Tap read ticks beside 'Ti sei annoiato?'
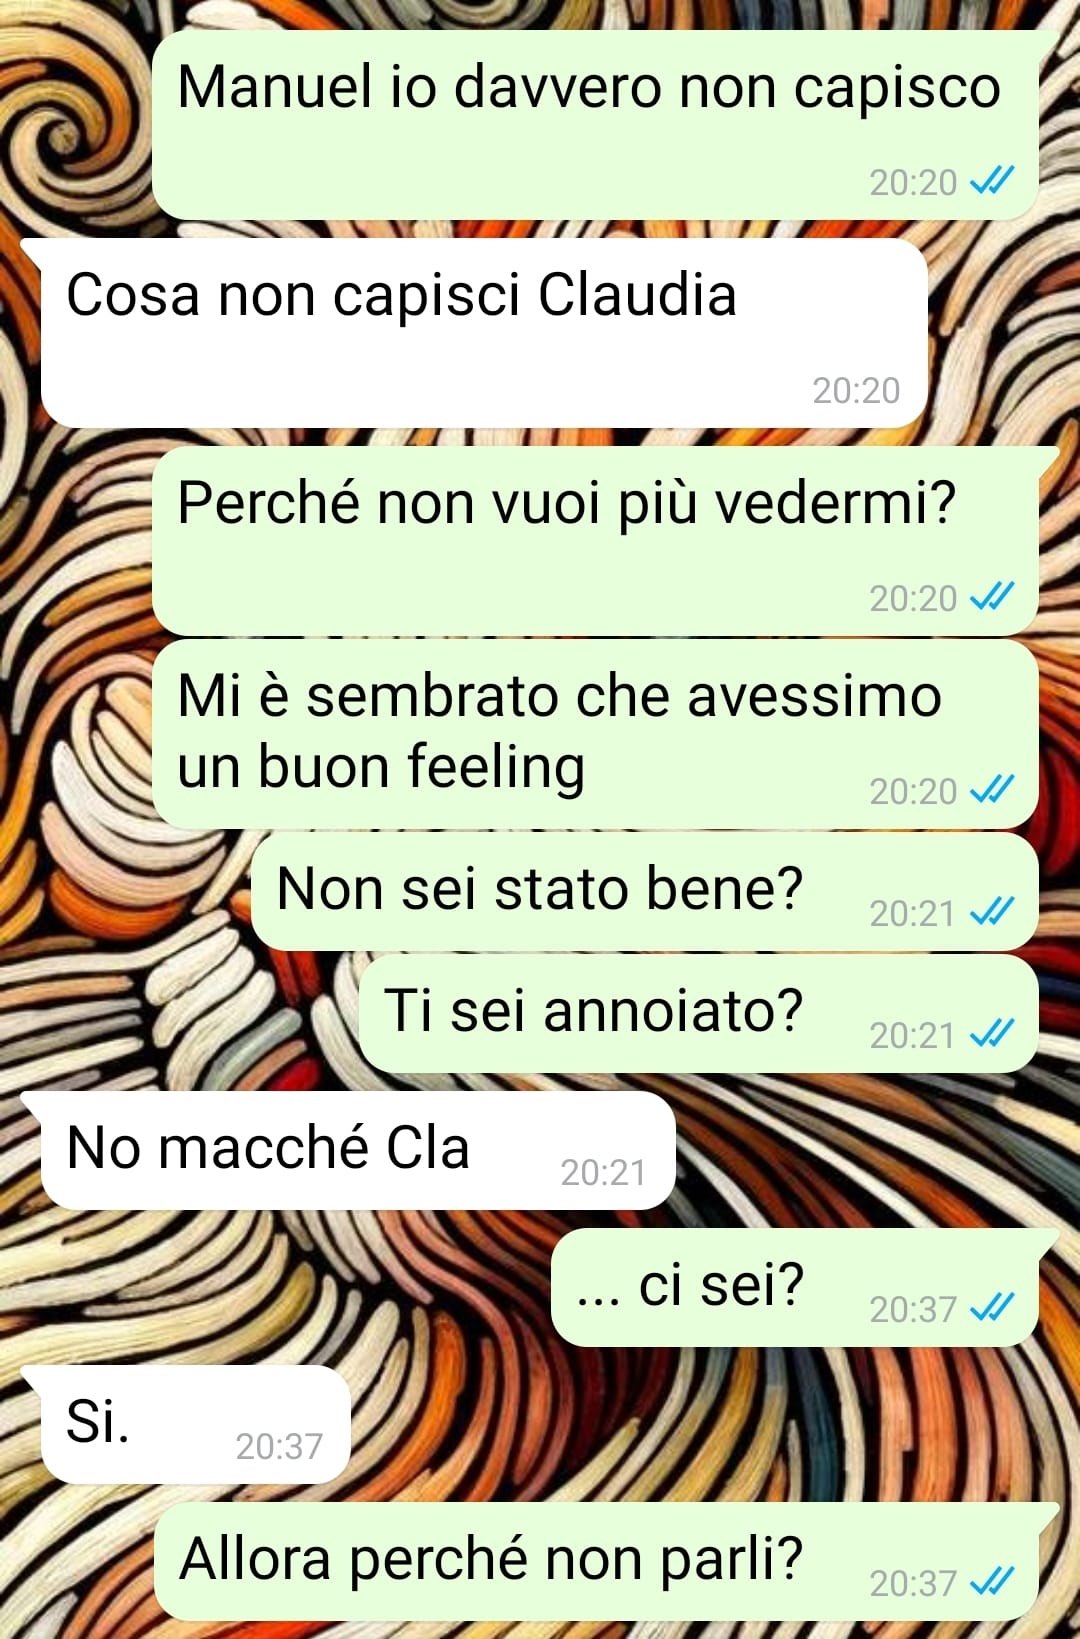 pyautogui.click(x=992, y=1034)
